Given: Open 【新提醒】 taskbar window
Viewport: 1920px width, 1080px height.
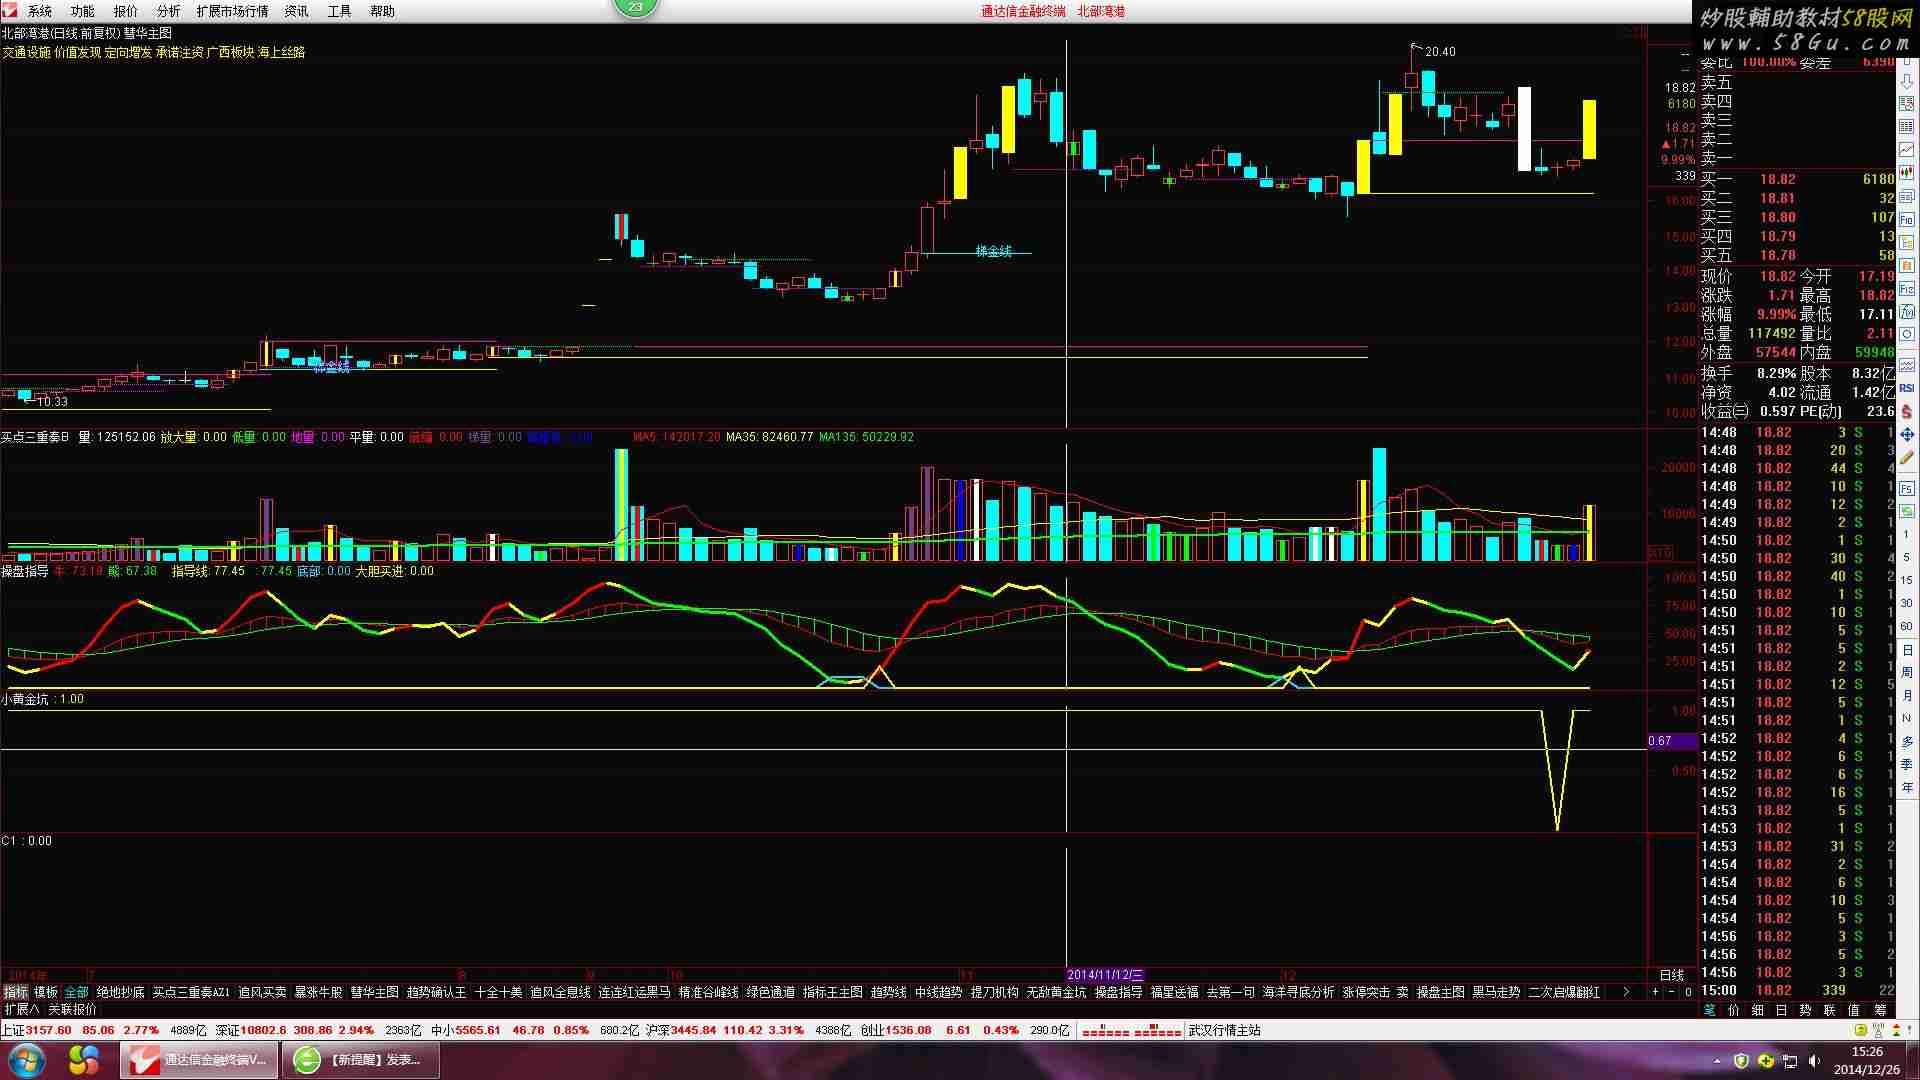Looking at the screenshot, I should [x=361, y=1059].
